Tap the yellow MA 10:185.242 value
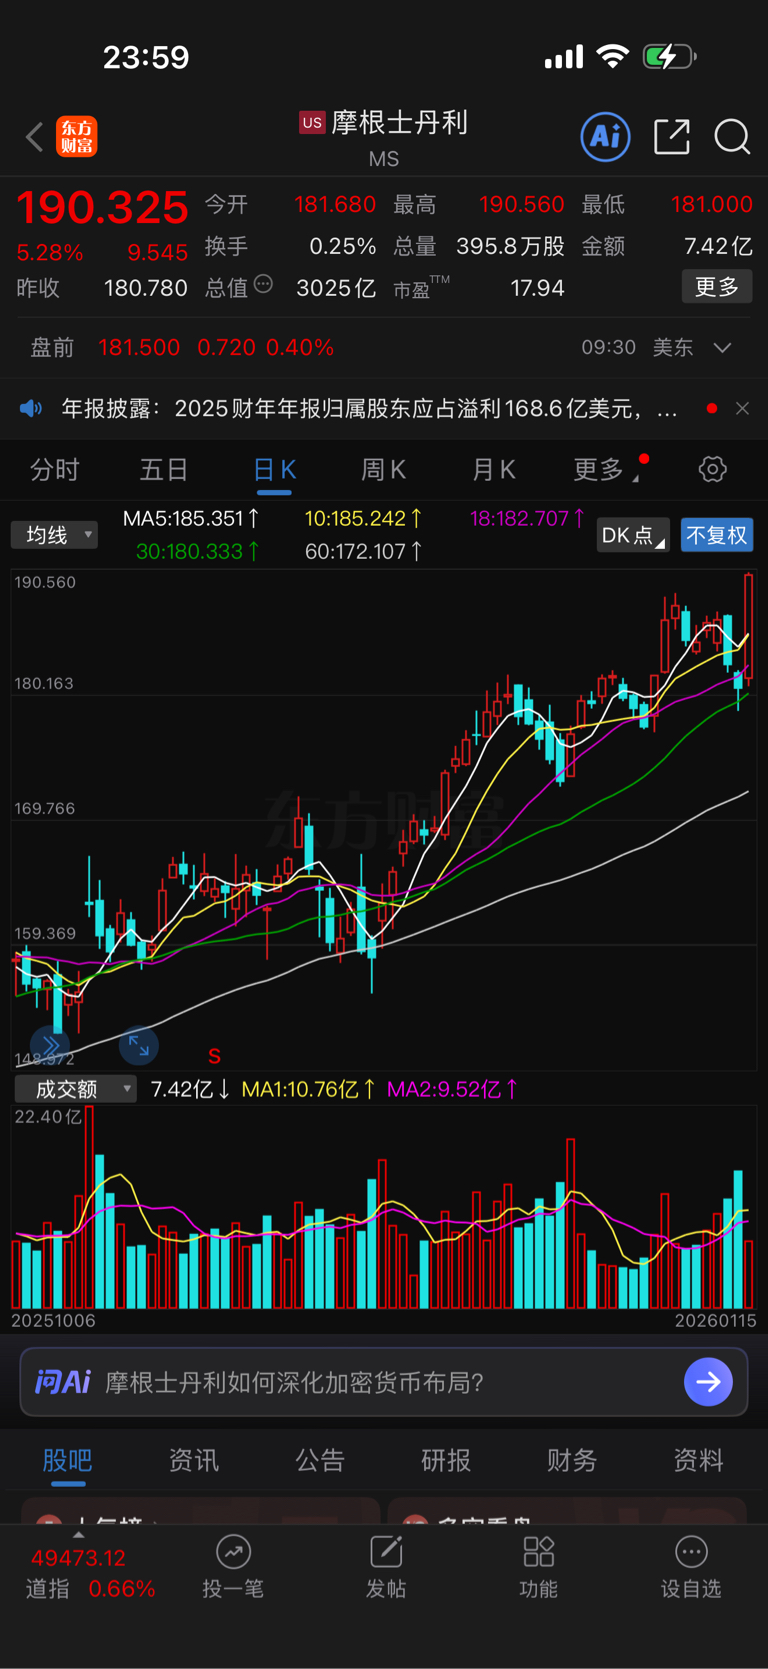Viewport: 768px width, 1669px height. tap(363, 518)
